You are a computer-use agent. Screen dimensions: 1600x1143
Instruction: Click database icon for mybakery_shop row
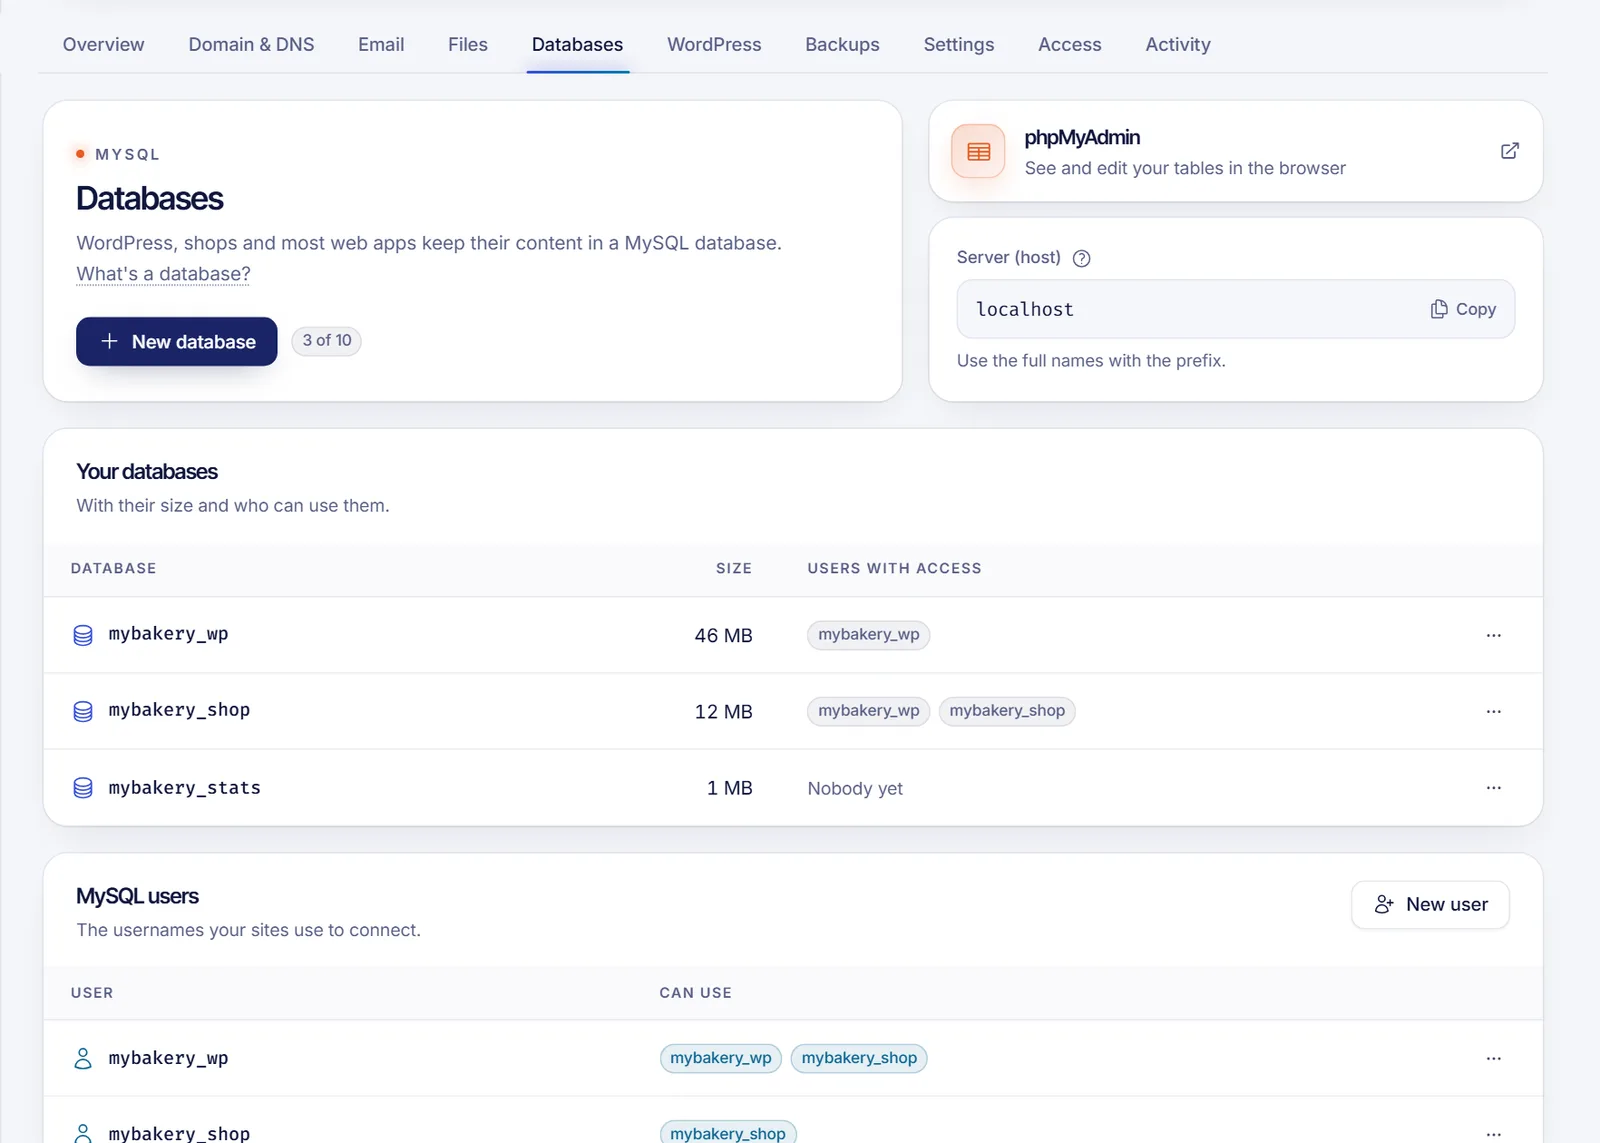pos(83,711)
